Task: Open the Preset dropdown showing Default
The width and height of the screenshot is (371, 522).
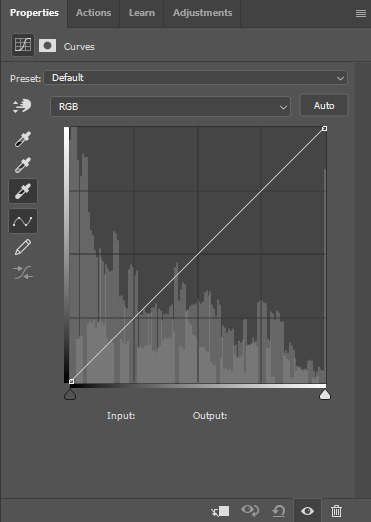Action: point(196,78)
